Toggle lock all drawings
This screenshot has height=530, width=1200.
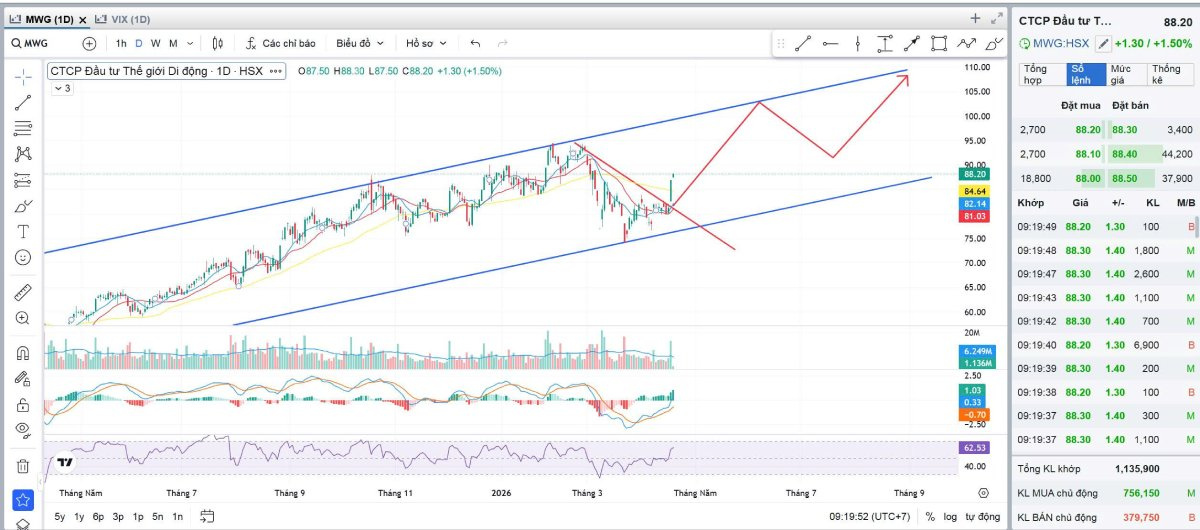pyautogui.click(x=23, y=405)
